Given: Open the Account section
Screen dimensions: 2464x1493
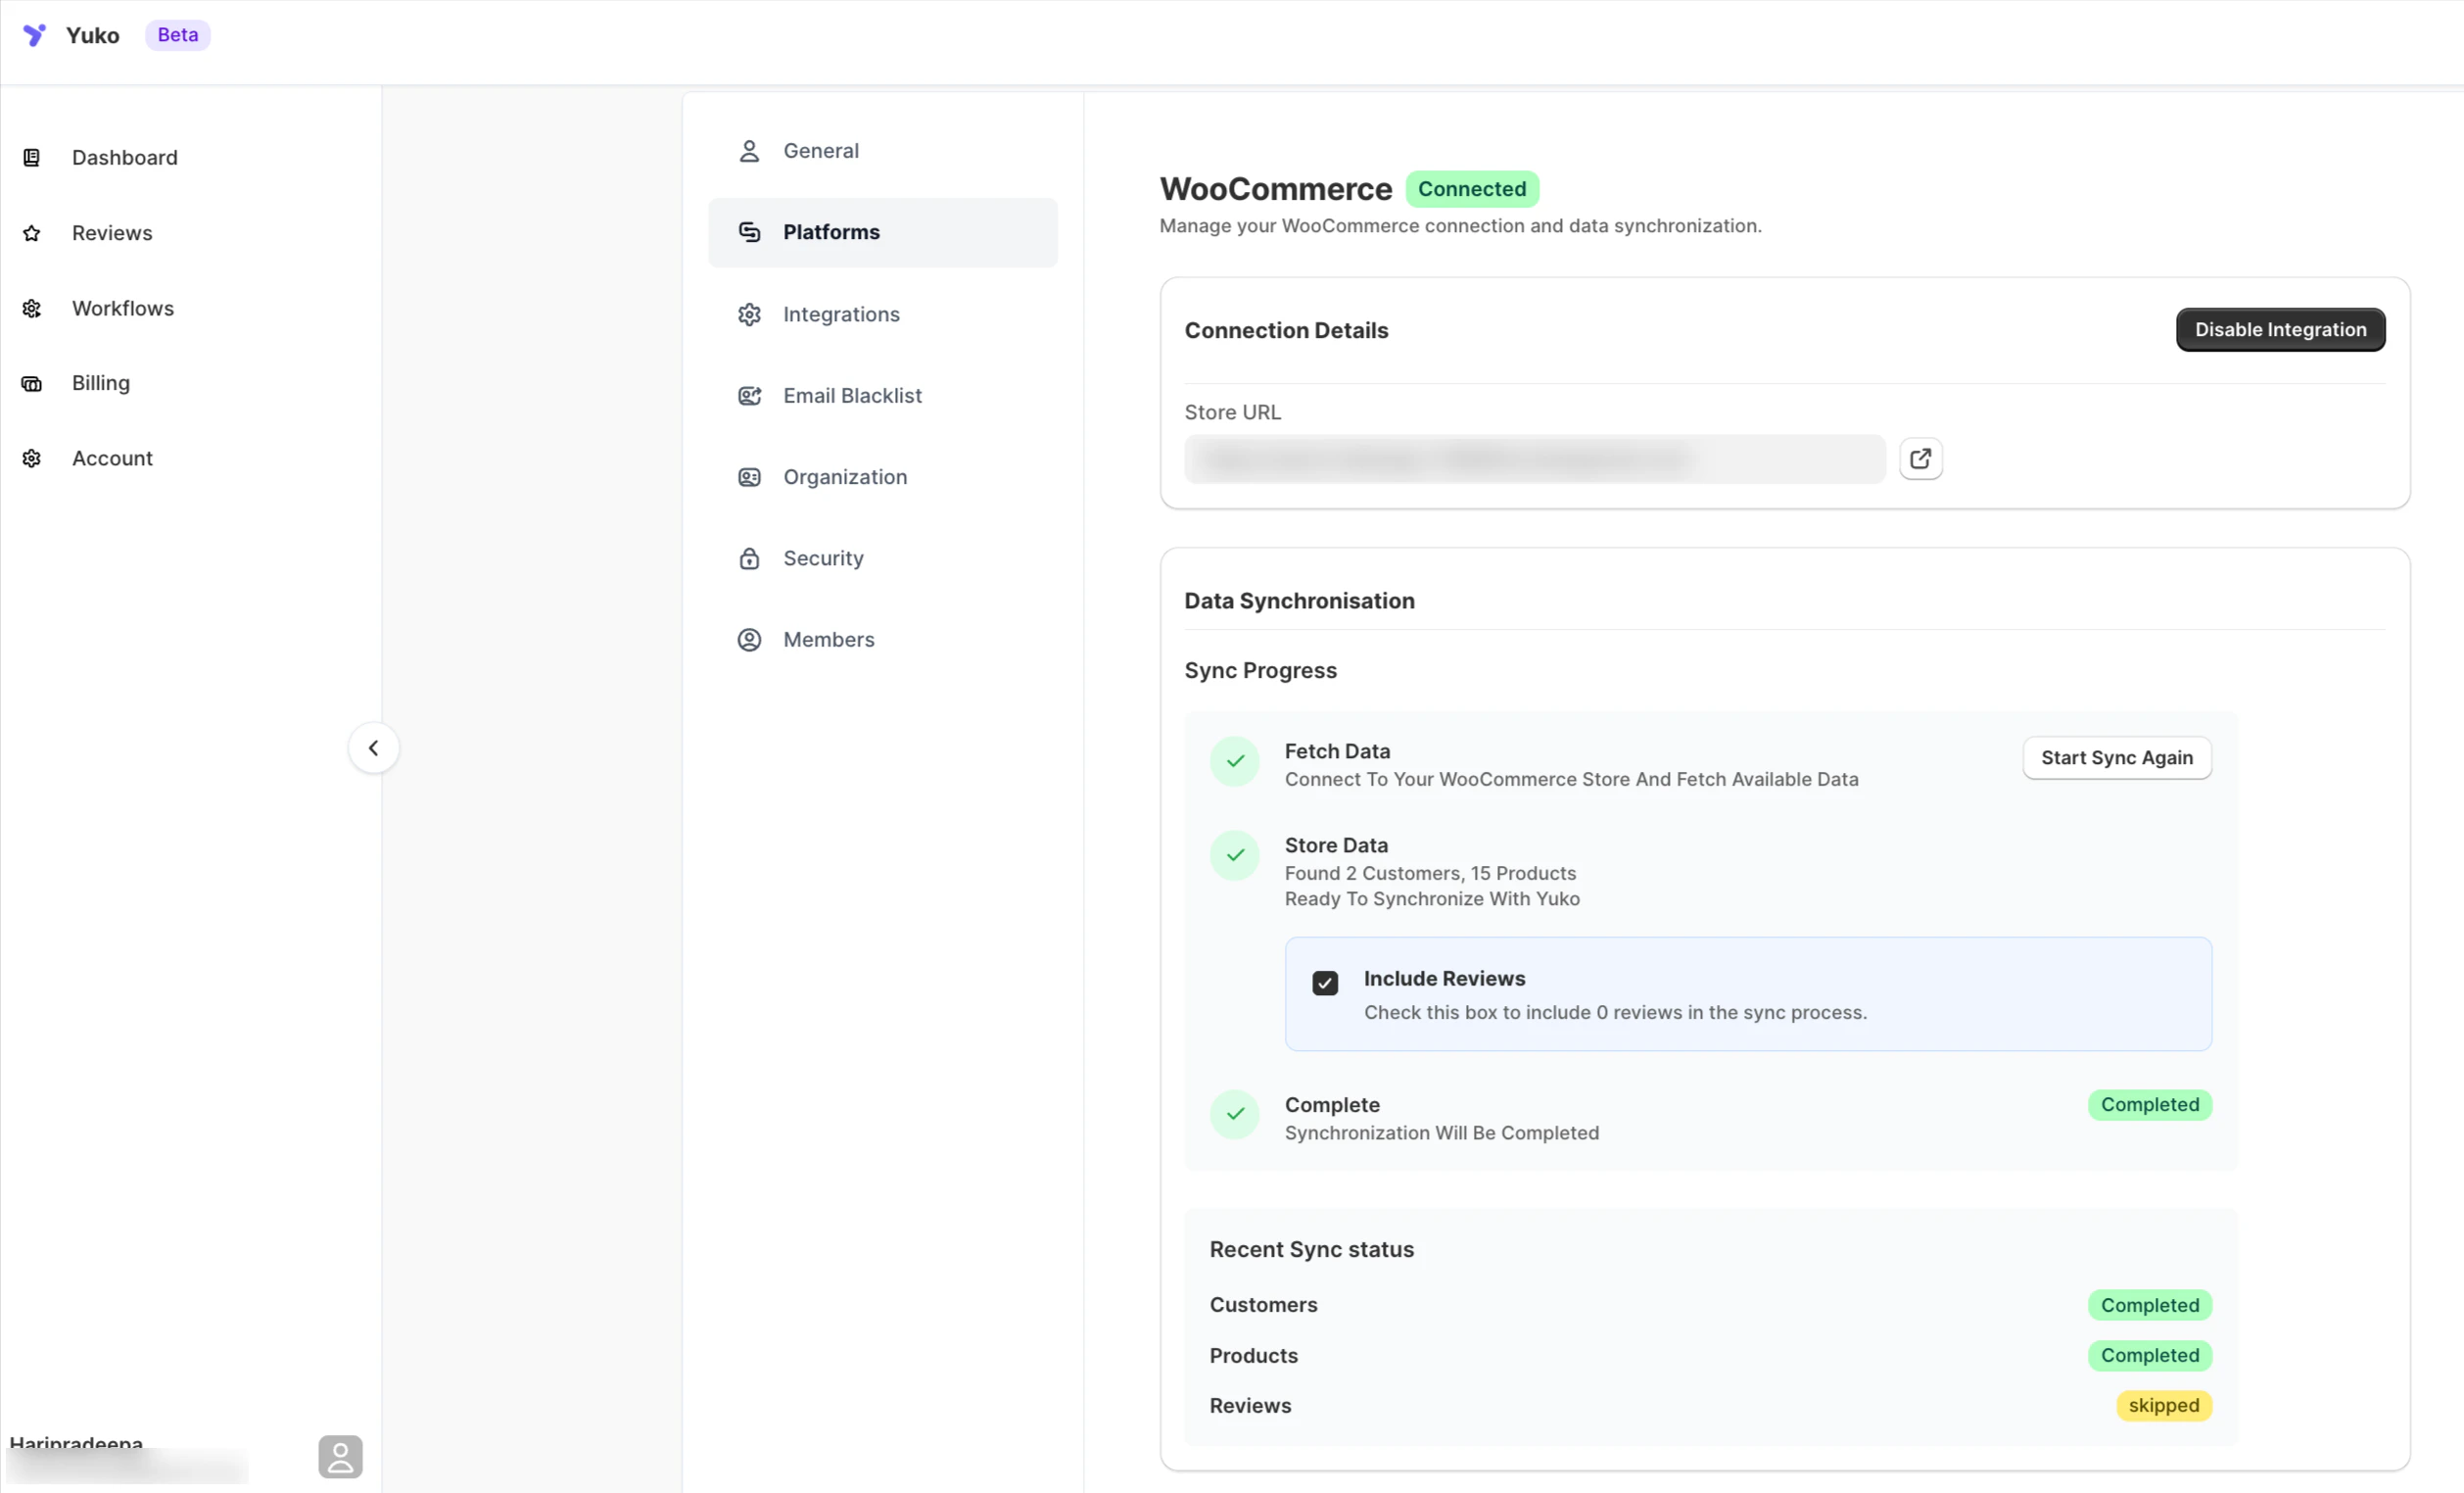Looking at the screenshot, I should pos(112,458).
